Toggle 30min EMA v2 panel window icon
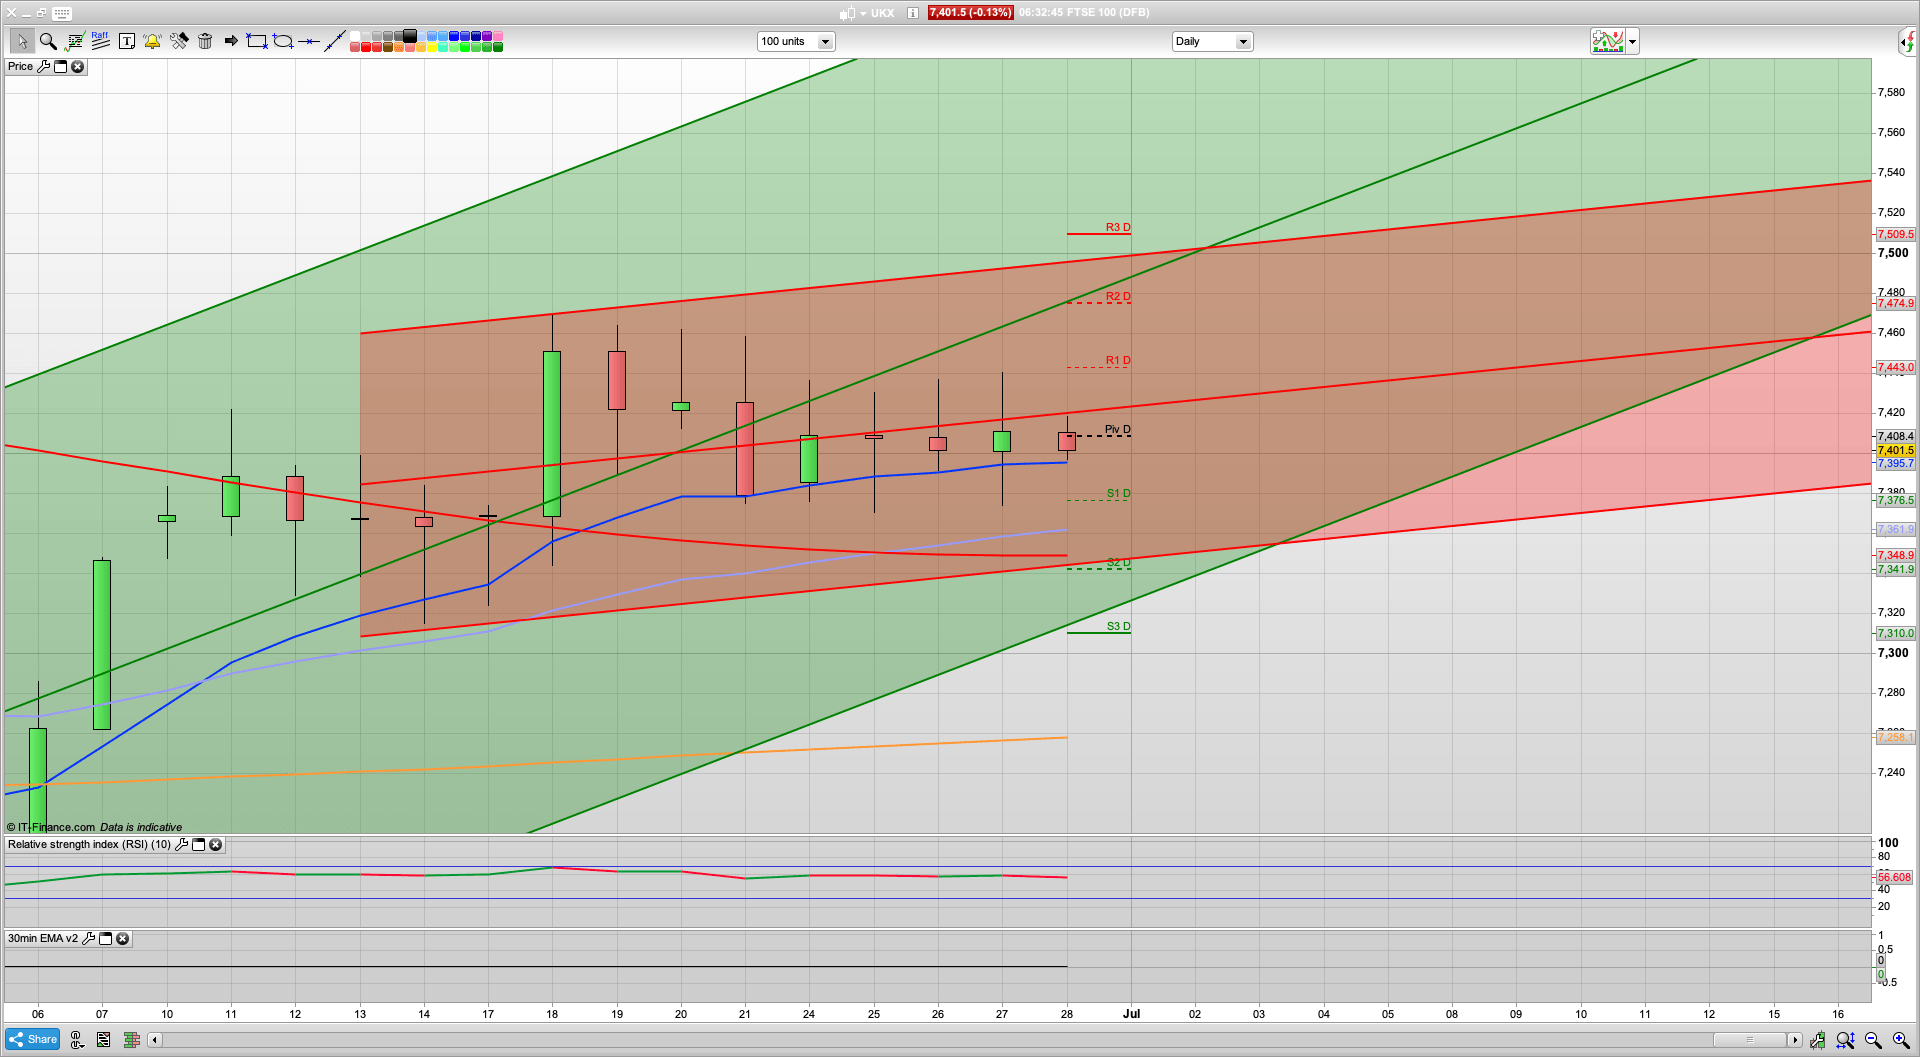1920x1057 pixels. 105,938
